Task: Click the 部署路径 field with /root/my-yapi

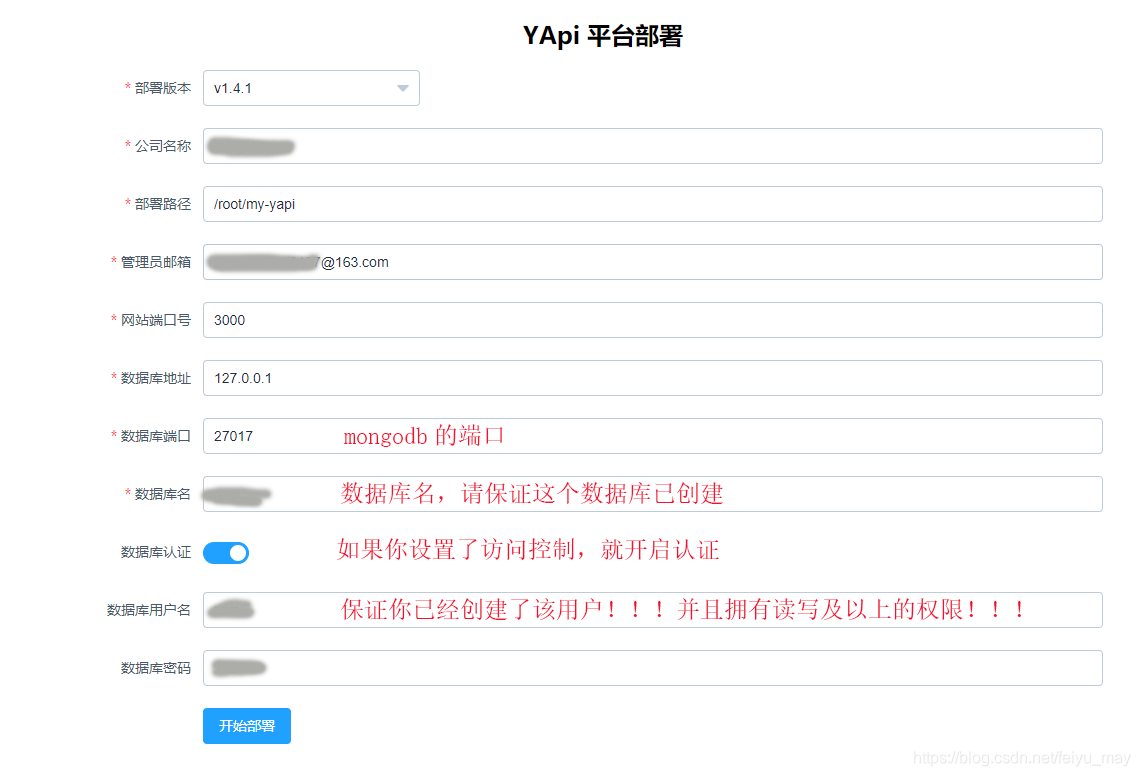Action: (652, 204)
